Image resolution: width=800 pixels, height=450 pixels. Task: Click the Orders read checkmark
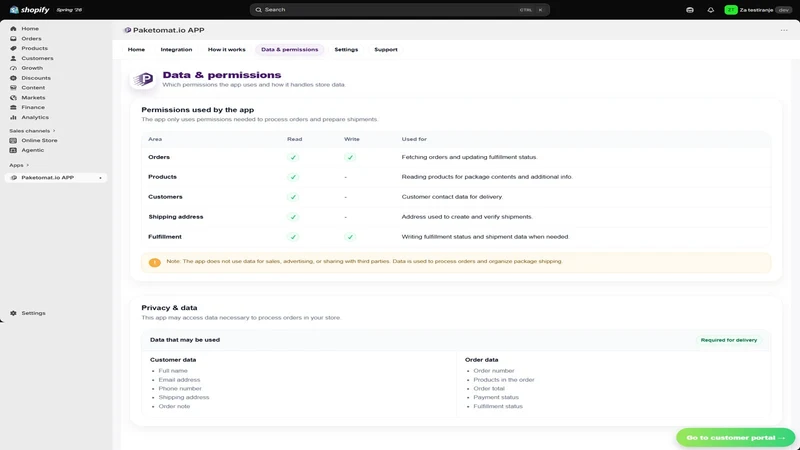tap(293, 157)
